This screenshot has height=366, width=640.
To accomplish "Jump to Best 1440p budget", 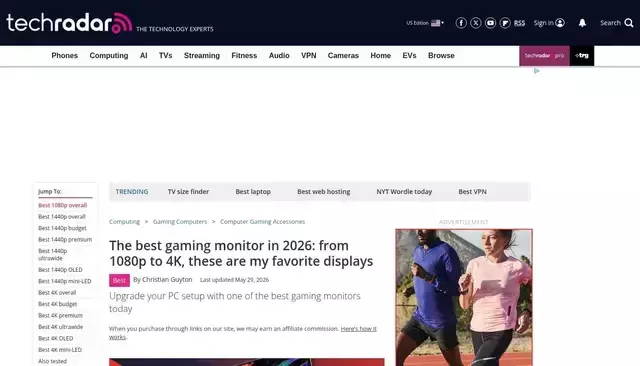I will pos(62,228).
